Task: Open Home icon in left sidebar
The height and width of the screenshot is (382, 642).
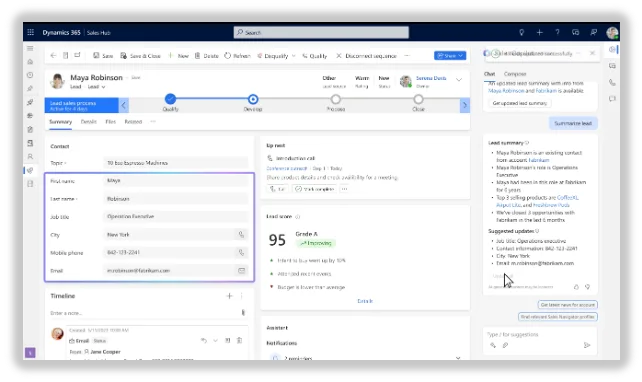Action: (30, 62)
